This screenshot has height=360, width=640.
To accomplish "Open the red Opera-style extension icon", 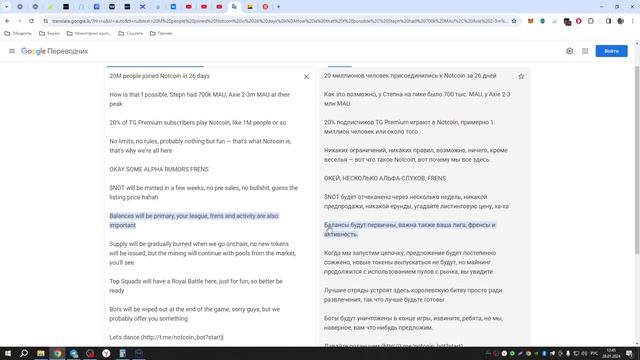I will coord(579,21).
